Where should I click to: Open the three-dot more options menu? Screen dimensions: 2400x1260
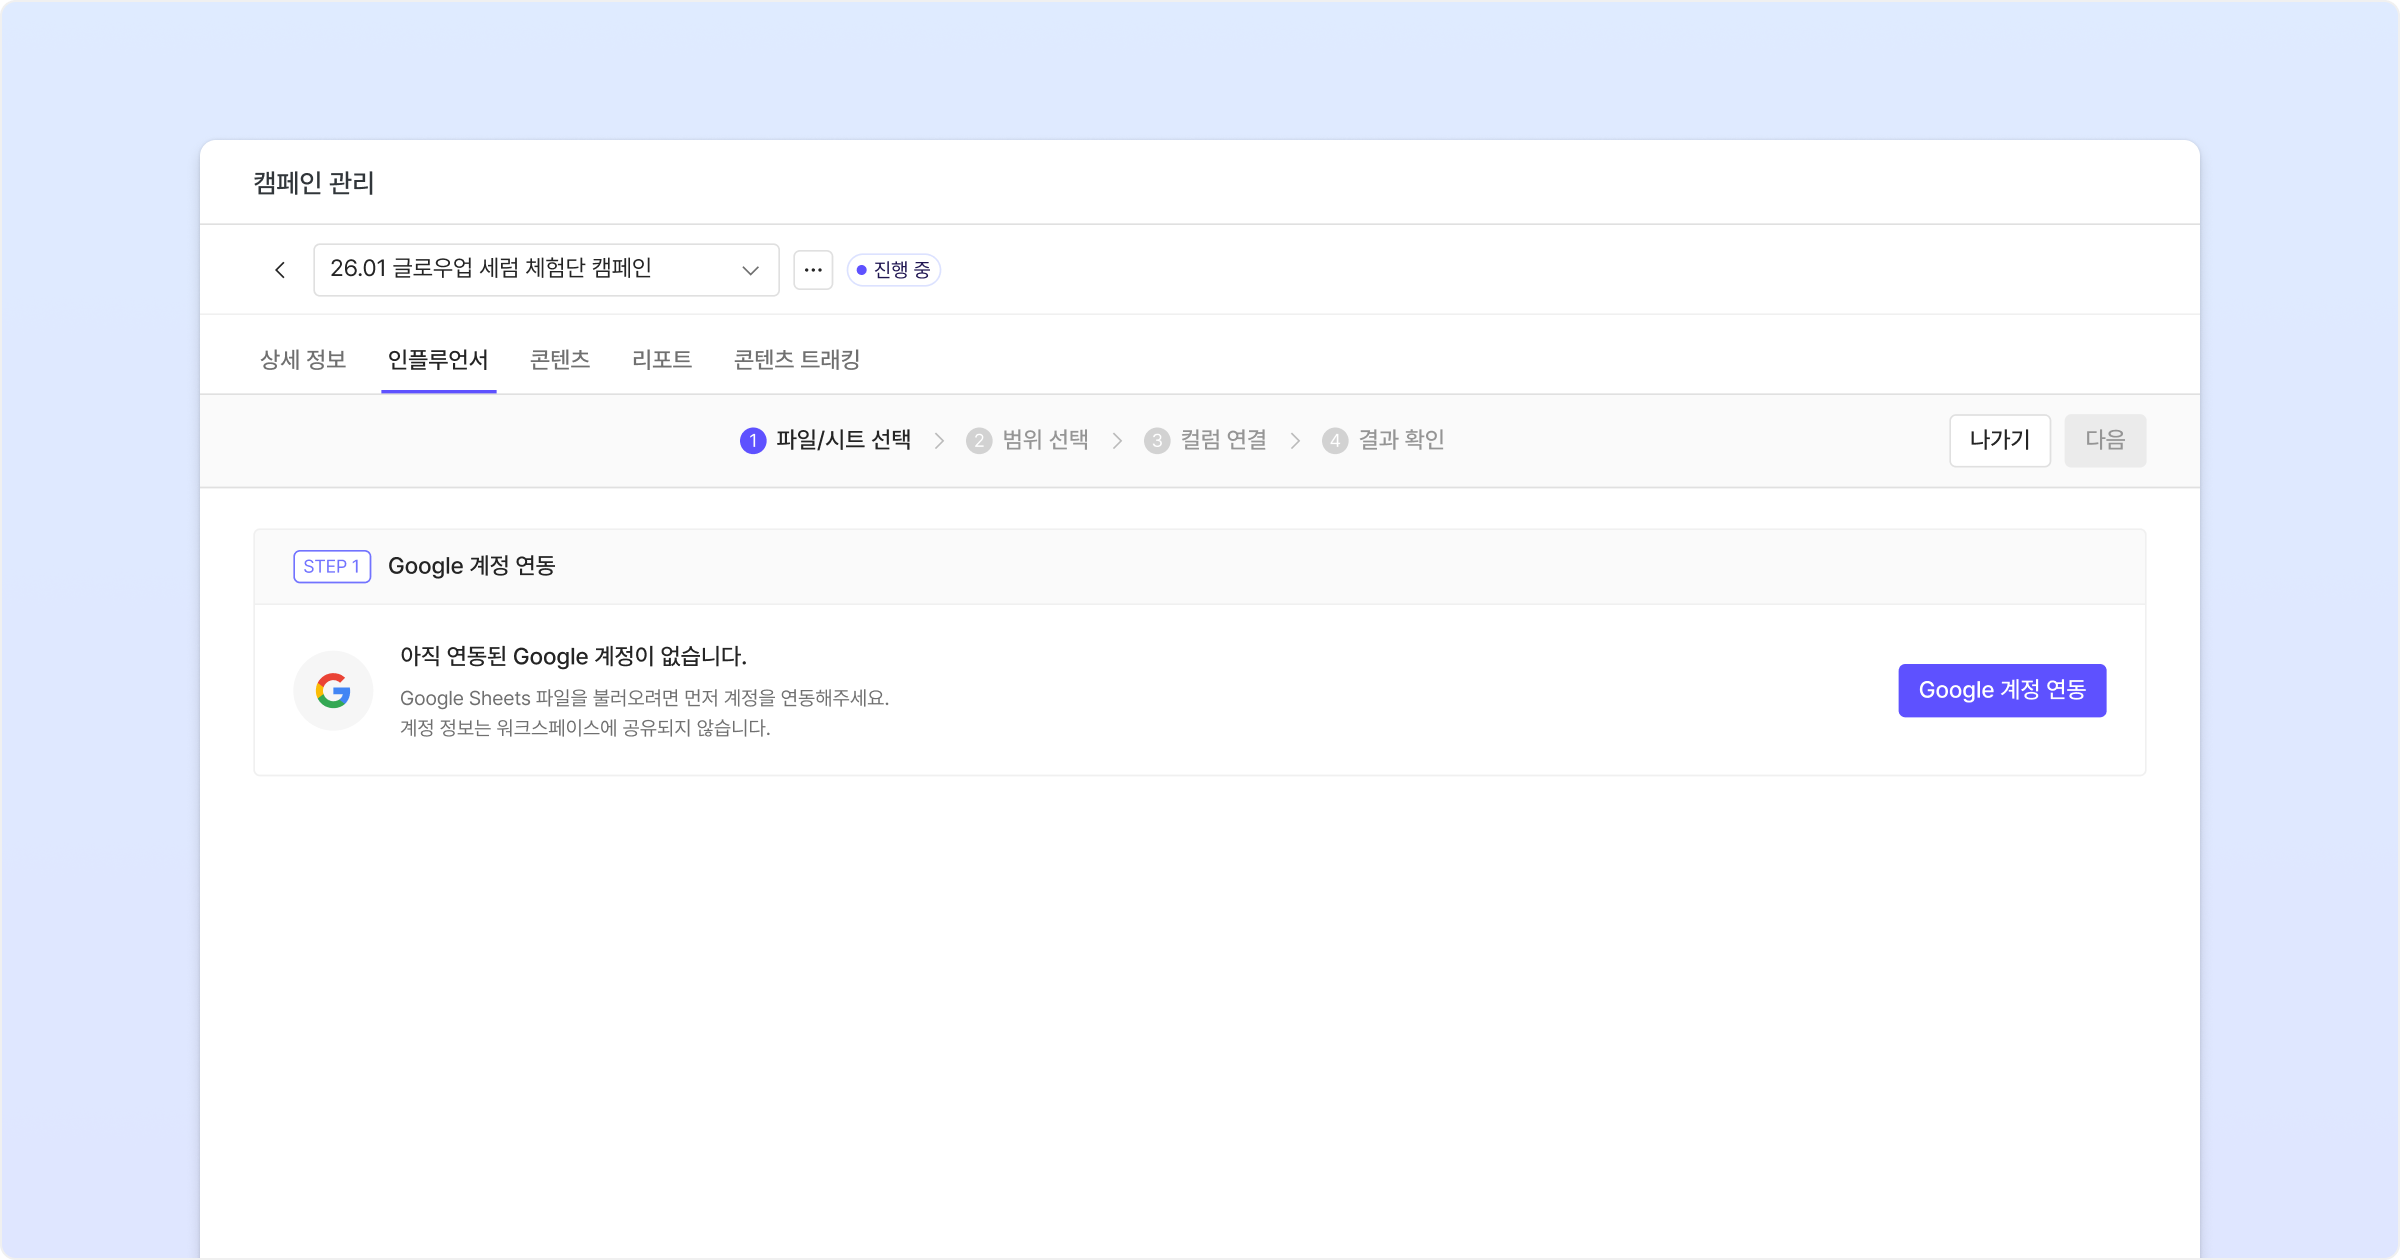coord(813,270)
